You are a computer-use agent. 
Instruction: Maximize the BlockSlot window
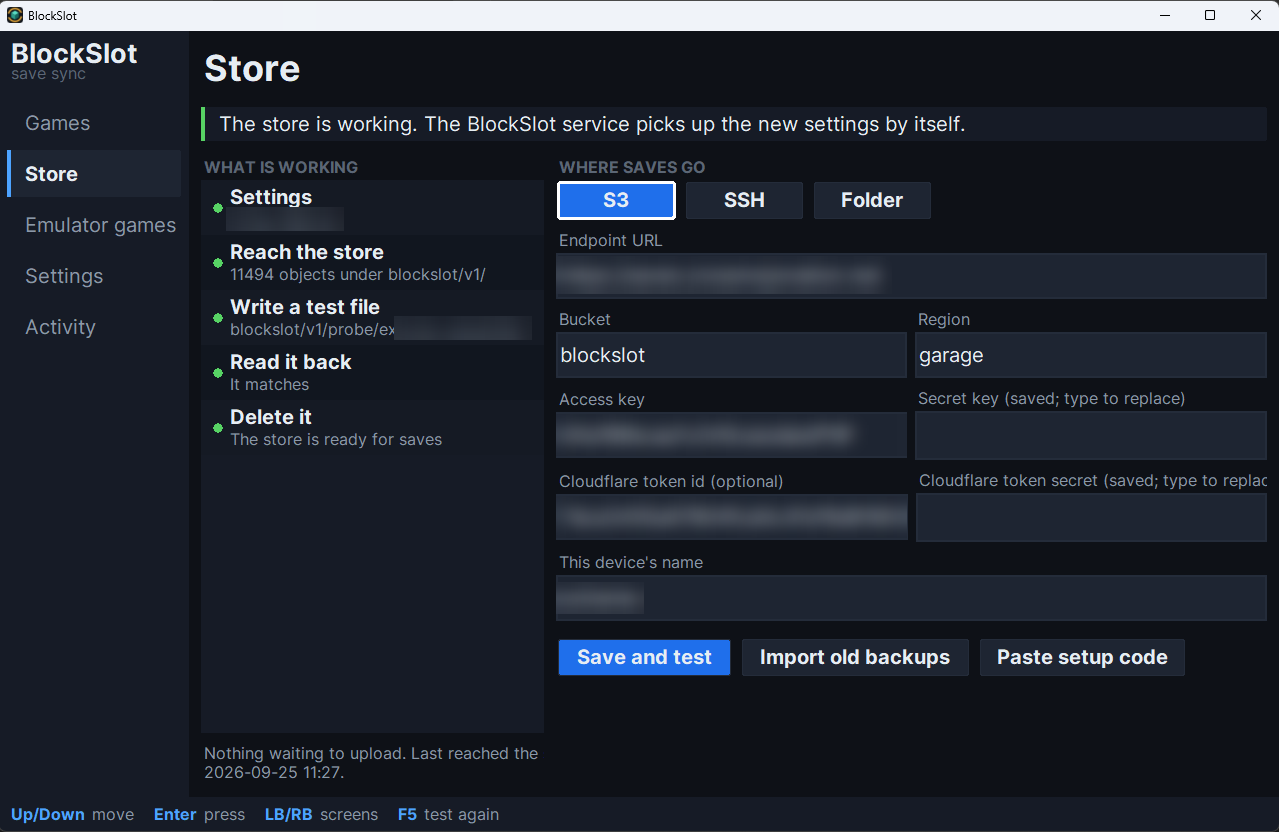(x=1210, y=15)
